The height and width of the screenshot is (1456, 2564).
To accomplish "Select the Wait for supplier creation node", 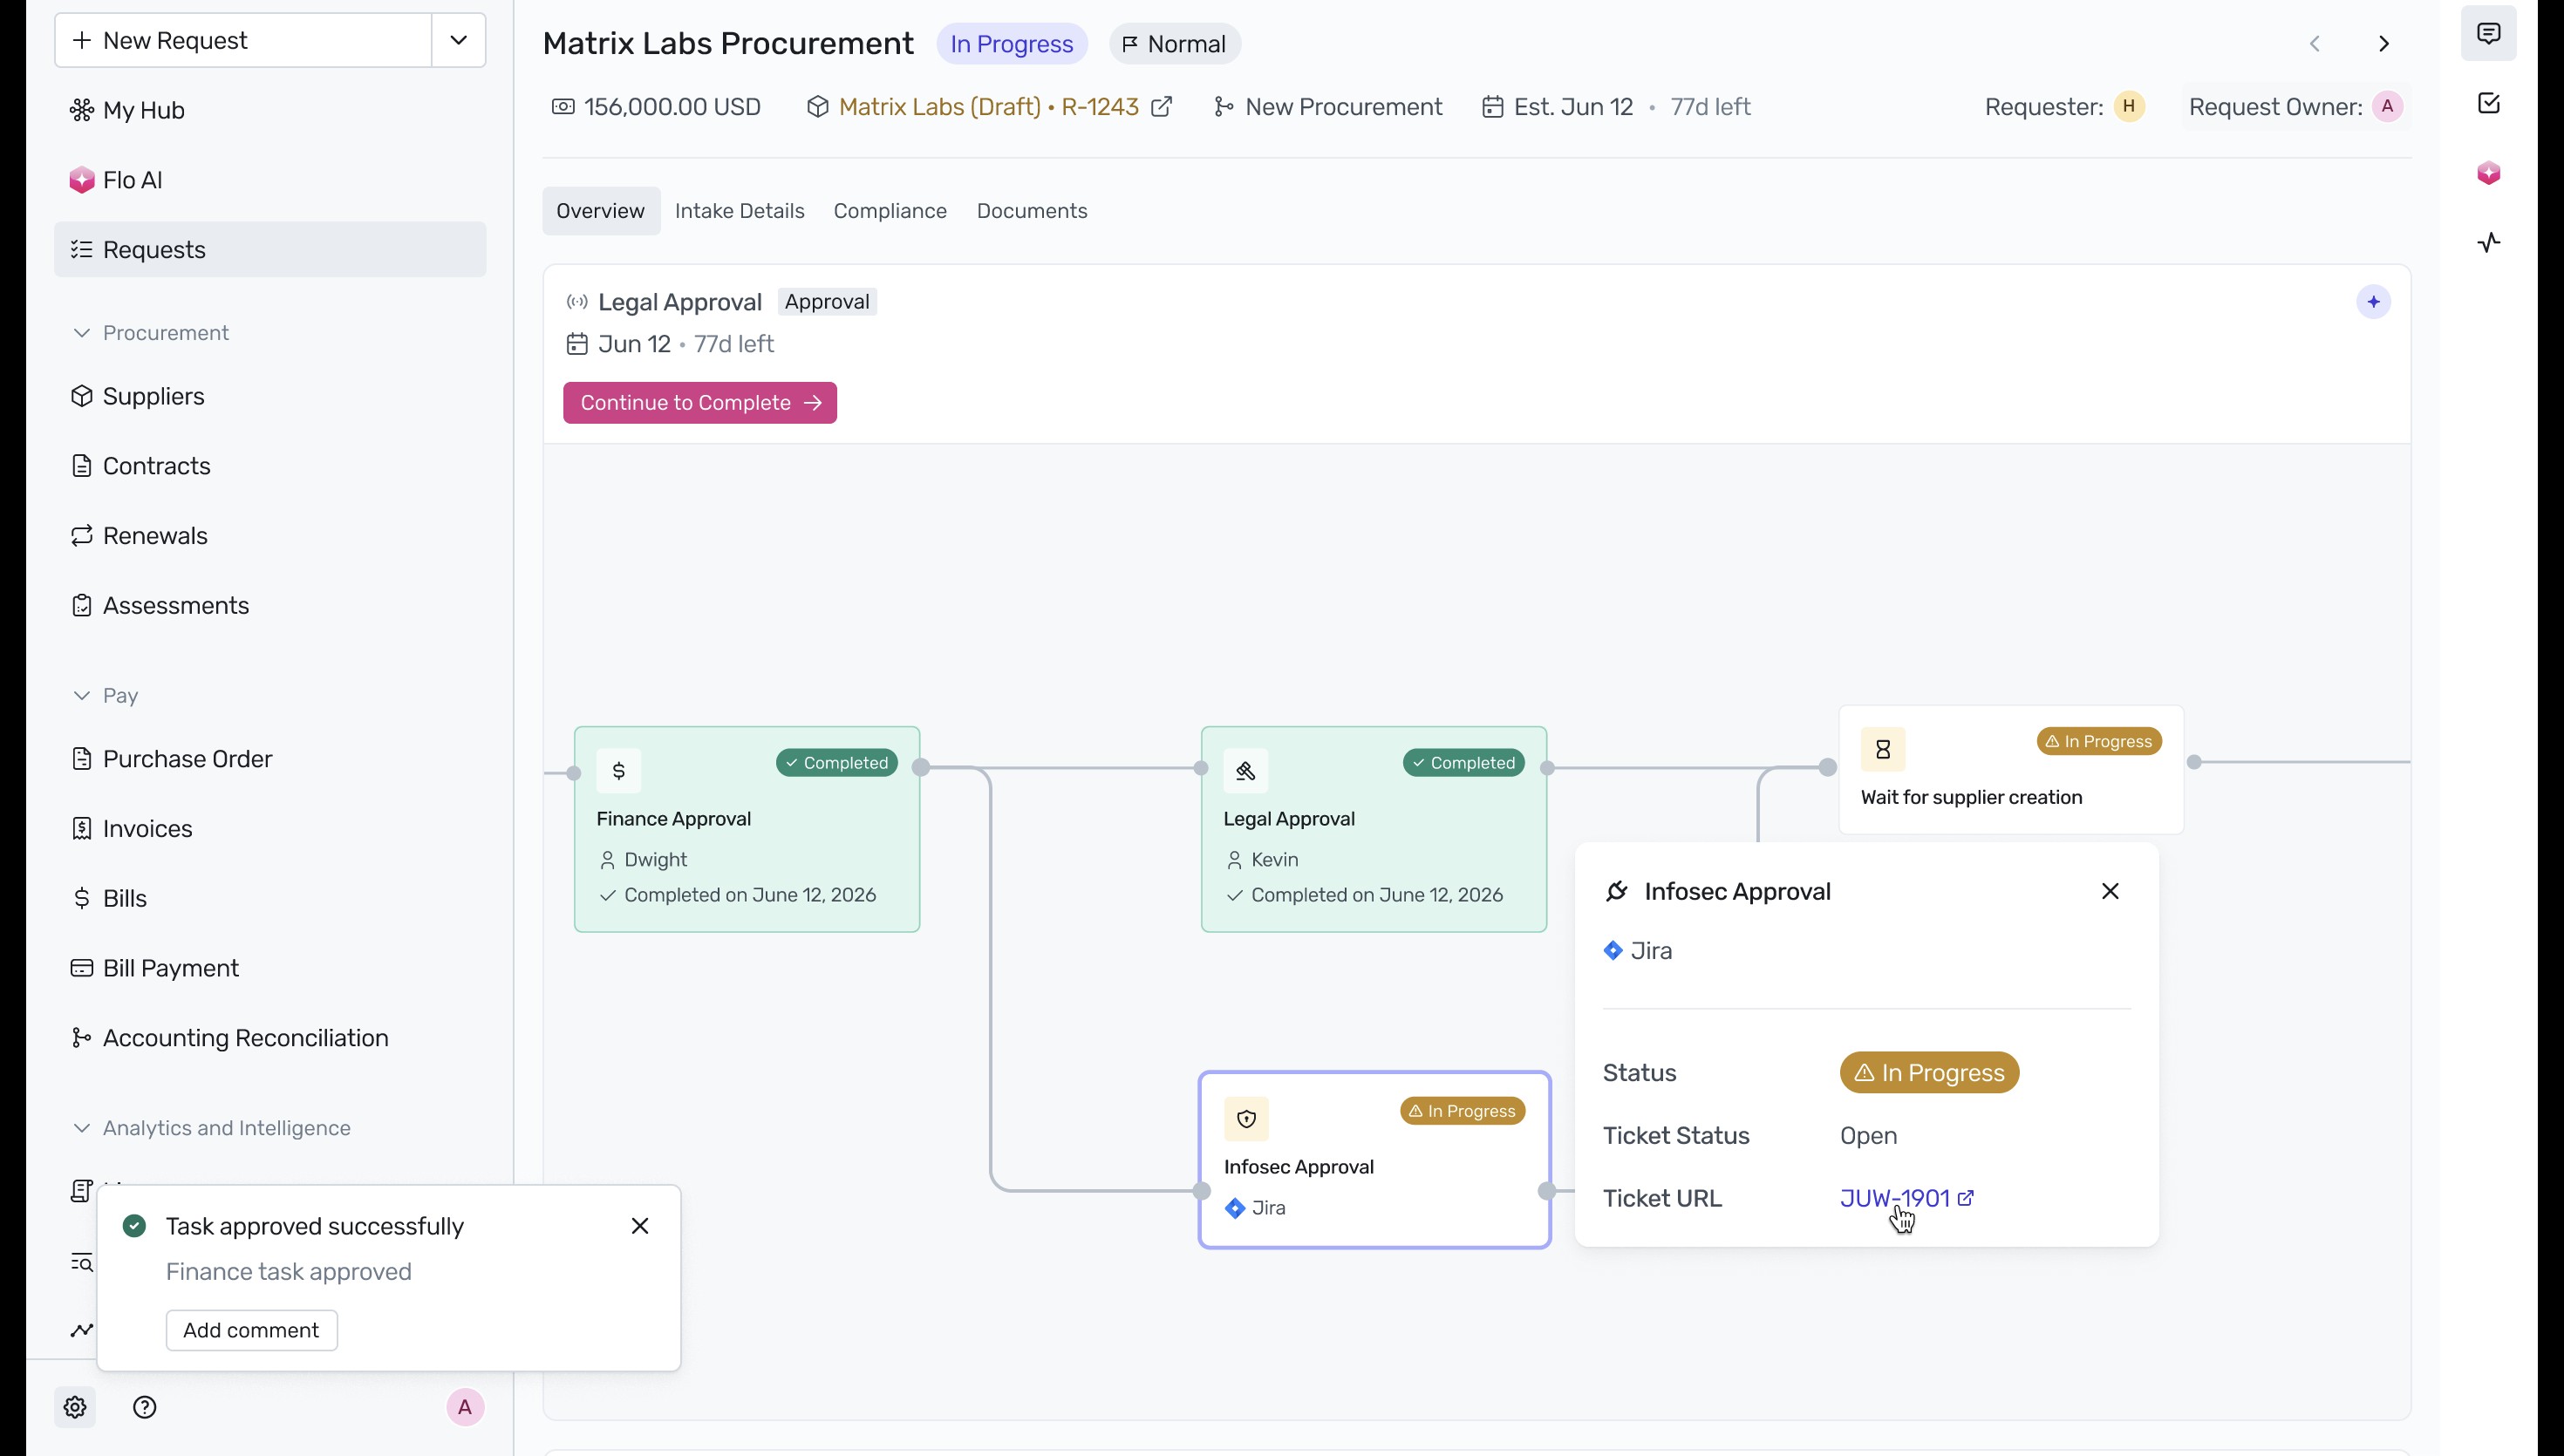I will [2011, 770].
